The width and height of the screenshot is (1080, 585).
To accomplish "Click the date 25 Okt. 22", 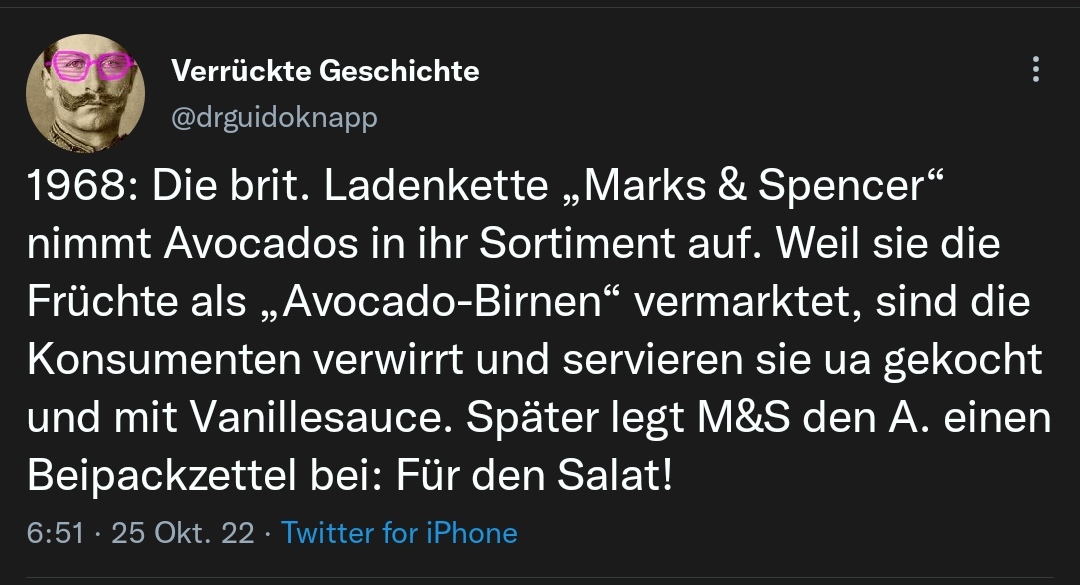I will 183,532.
